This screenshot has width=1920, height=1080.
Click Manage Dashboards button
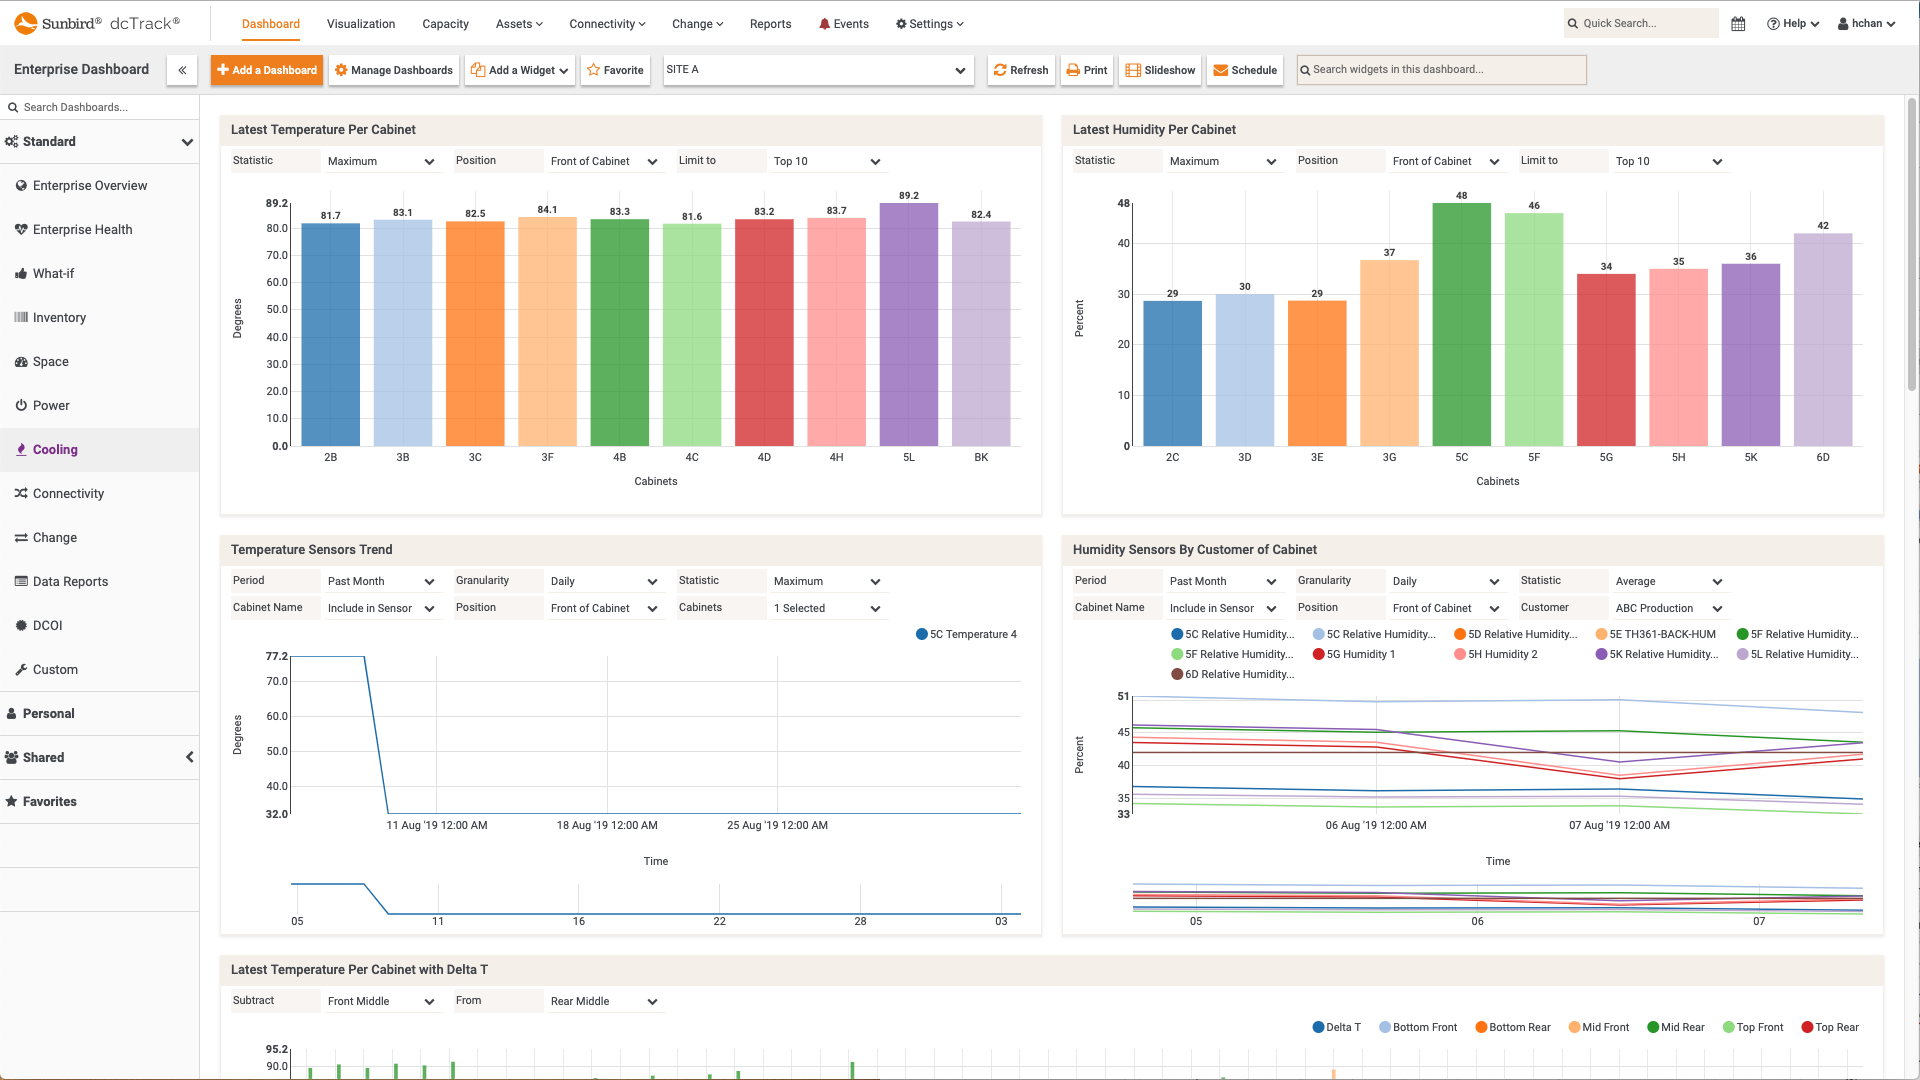pos(392,69)
